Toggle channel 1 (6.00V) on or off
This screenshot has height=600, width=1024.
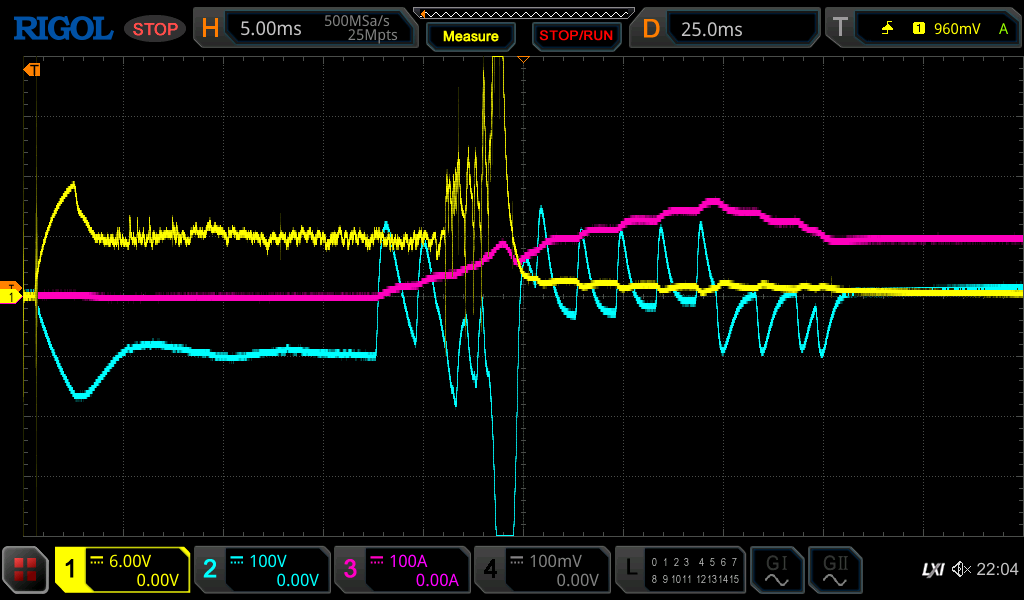(122, 570)
